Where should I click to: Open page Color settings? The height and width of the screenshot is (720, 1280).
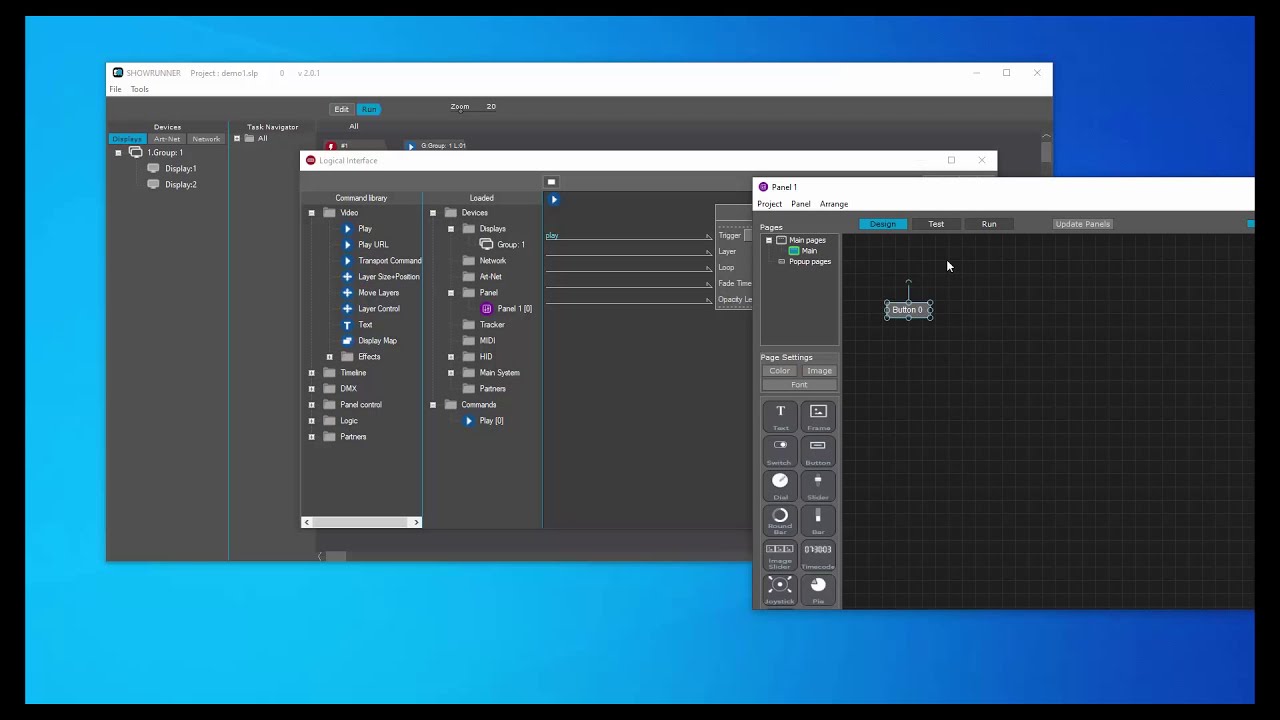tap(780, 371)
